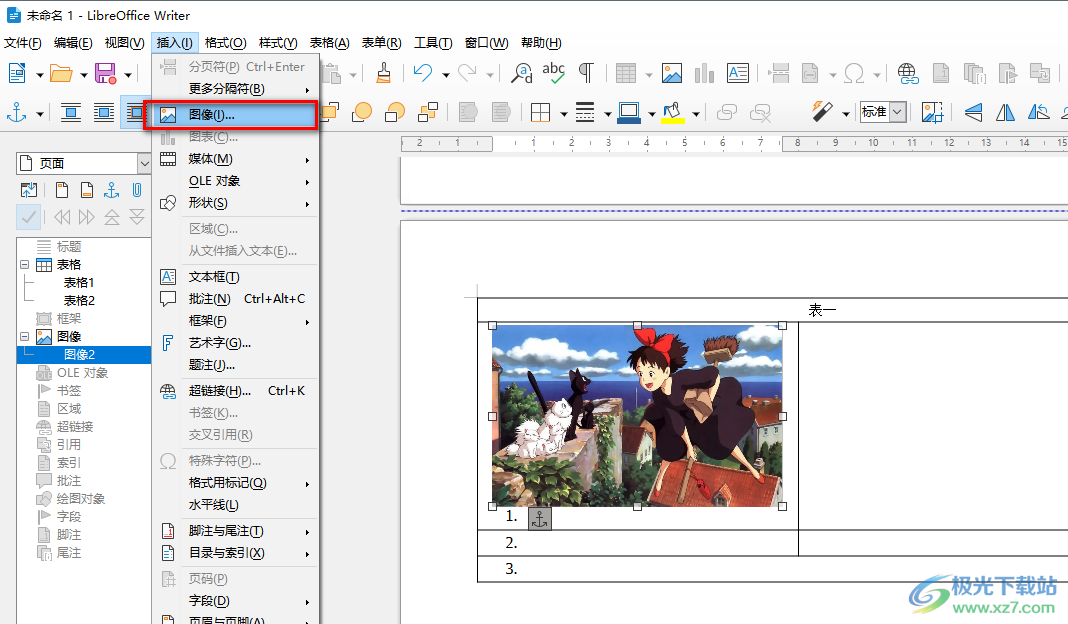Open the 目录与索引(X) submenu
Screen dimensions: 1068x624
(235, 552)
